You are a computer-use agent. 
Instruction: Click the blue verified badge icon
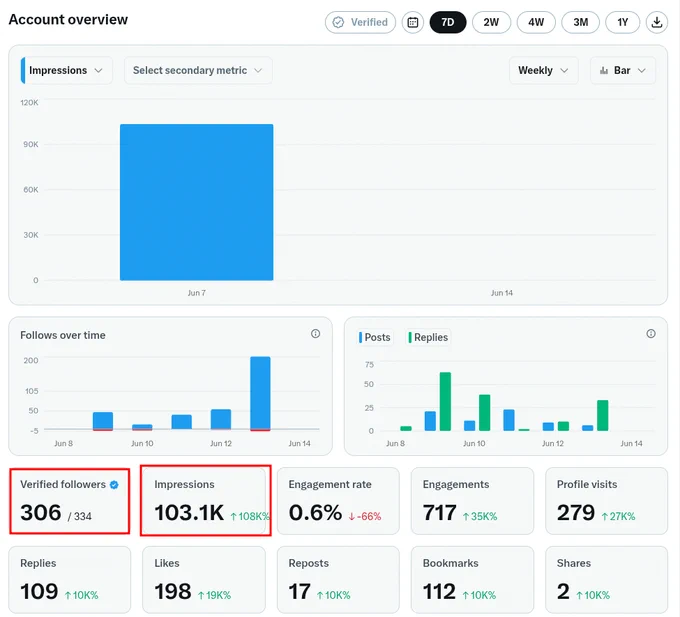(x=114, y=485)
